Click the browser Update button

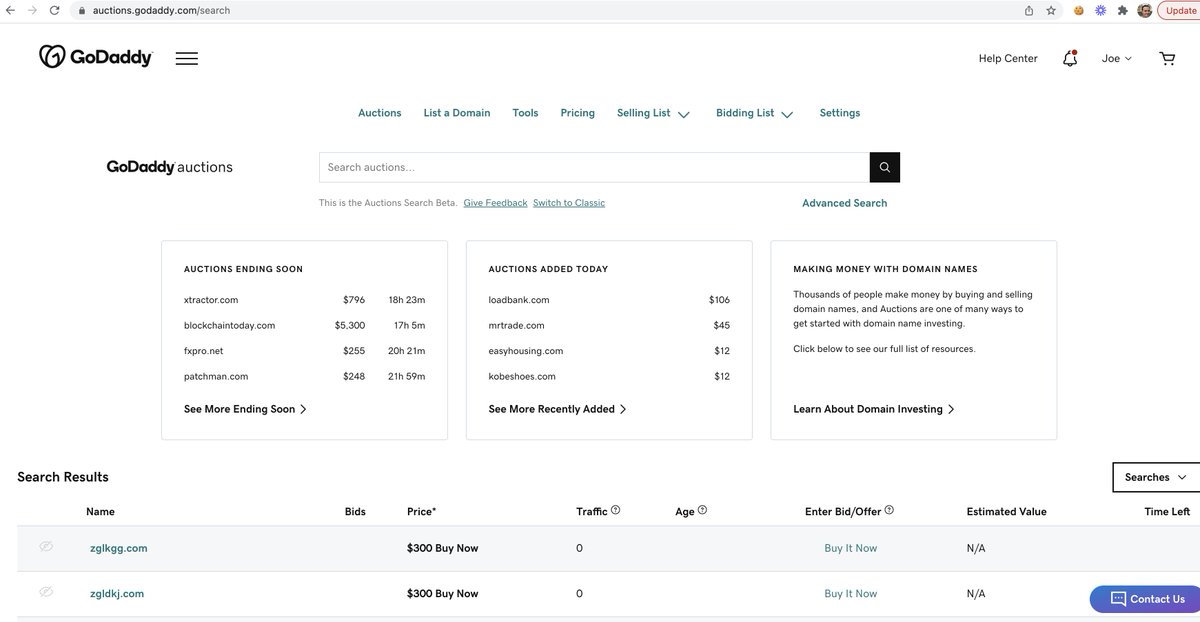[1180, 10]
